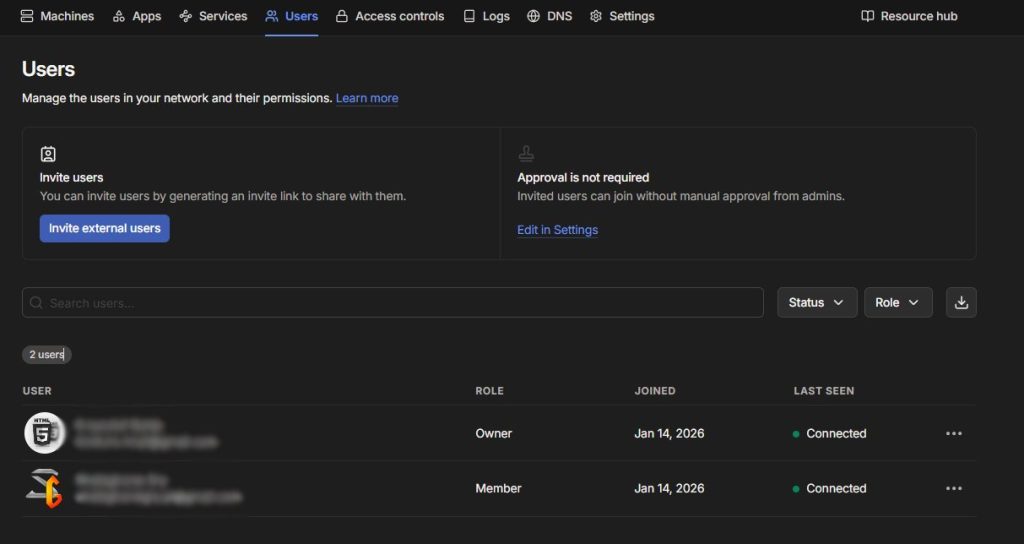Follow the Edit in Settings link

[557, 230]
